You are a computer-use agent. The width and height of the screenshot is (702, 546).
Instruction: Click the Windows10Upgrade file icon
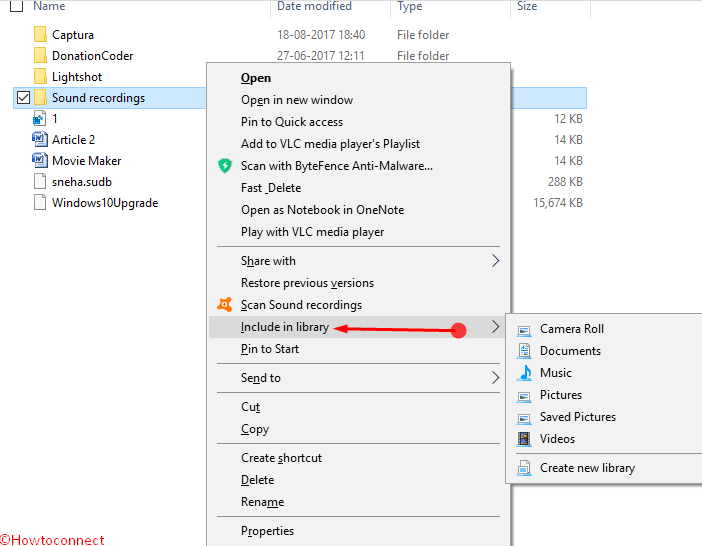coord(40,202)
